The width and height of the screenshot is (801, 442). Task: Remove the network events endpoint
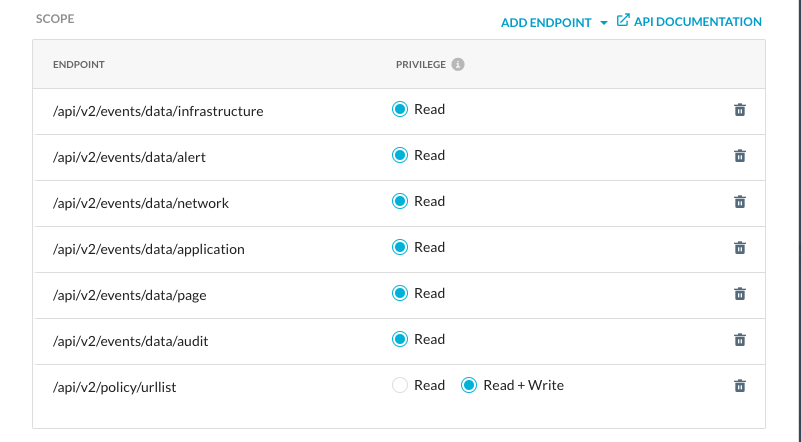tap(740, 202)
